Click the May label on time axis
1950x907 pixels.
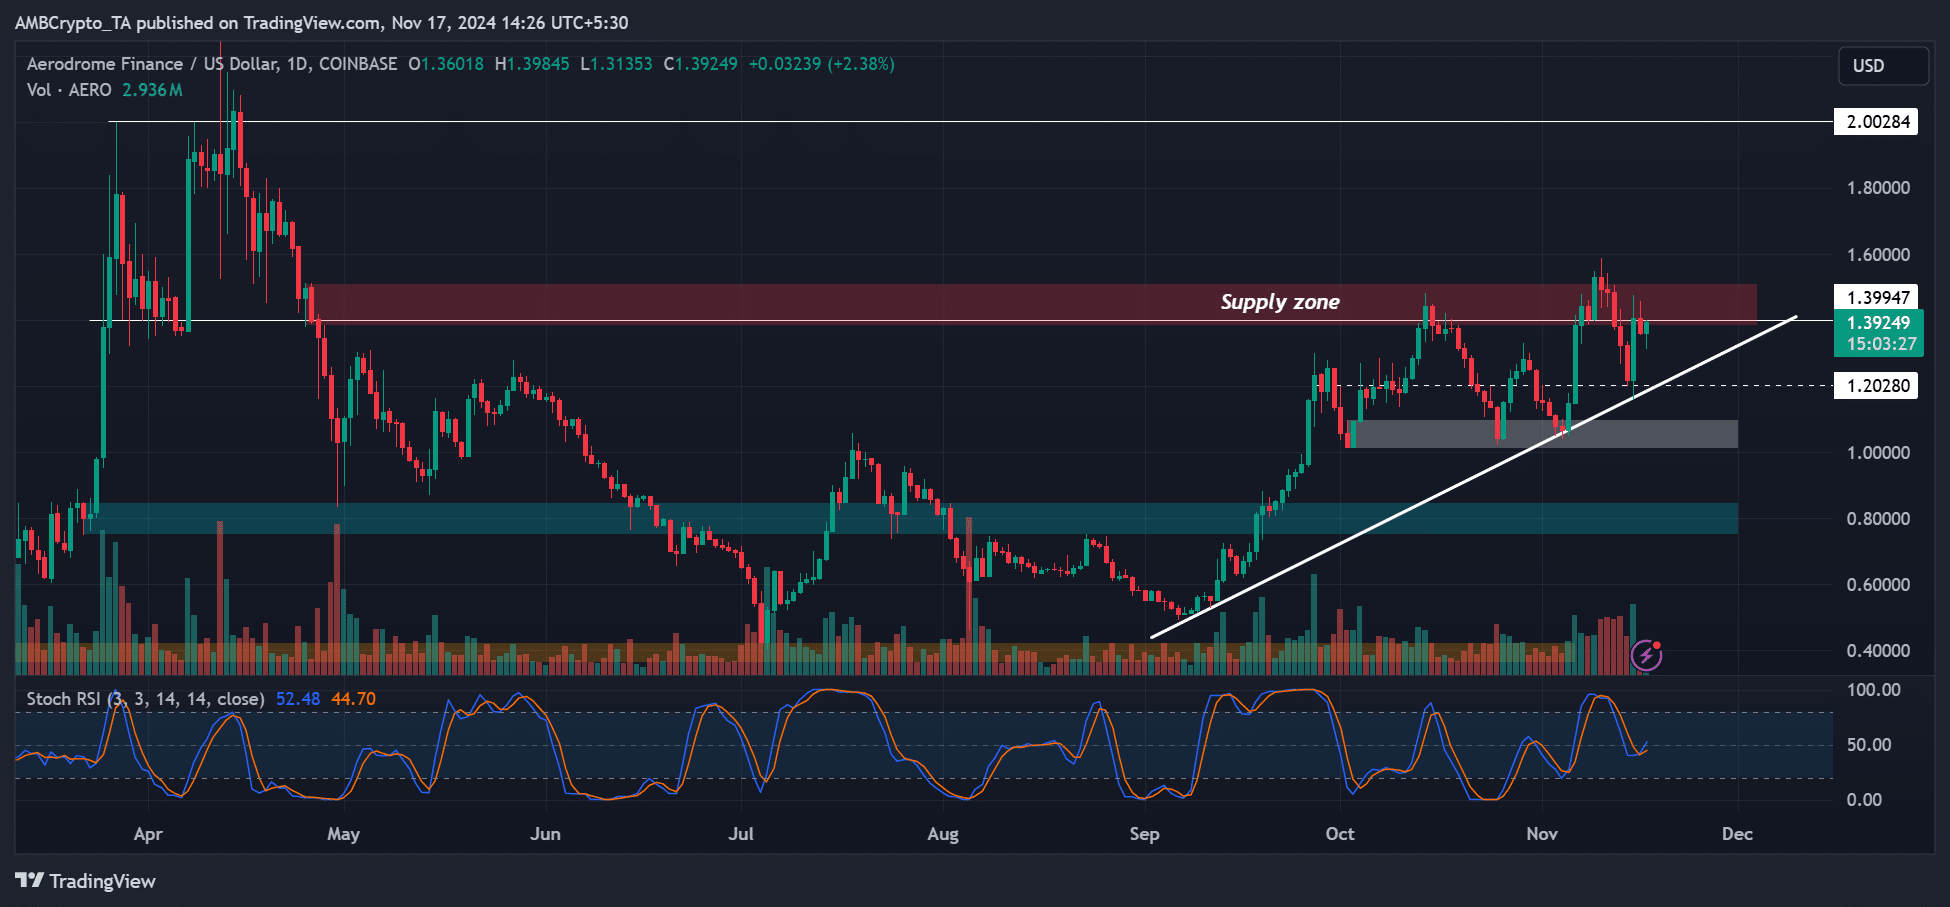pos(344,834)
